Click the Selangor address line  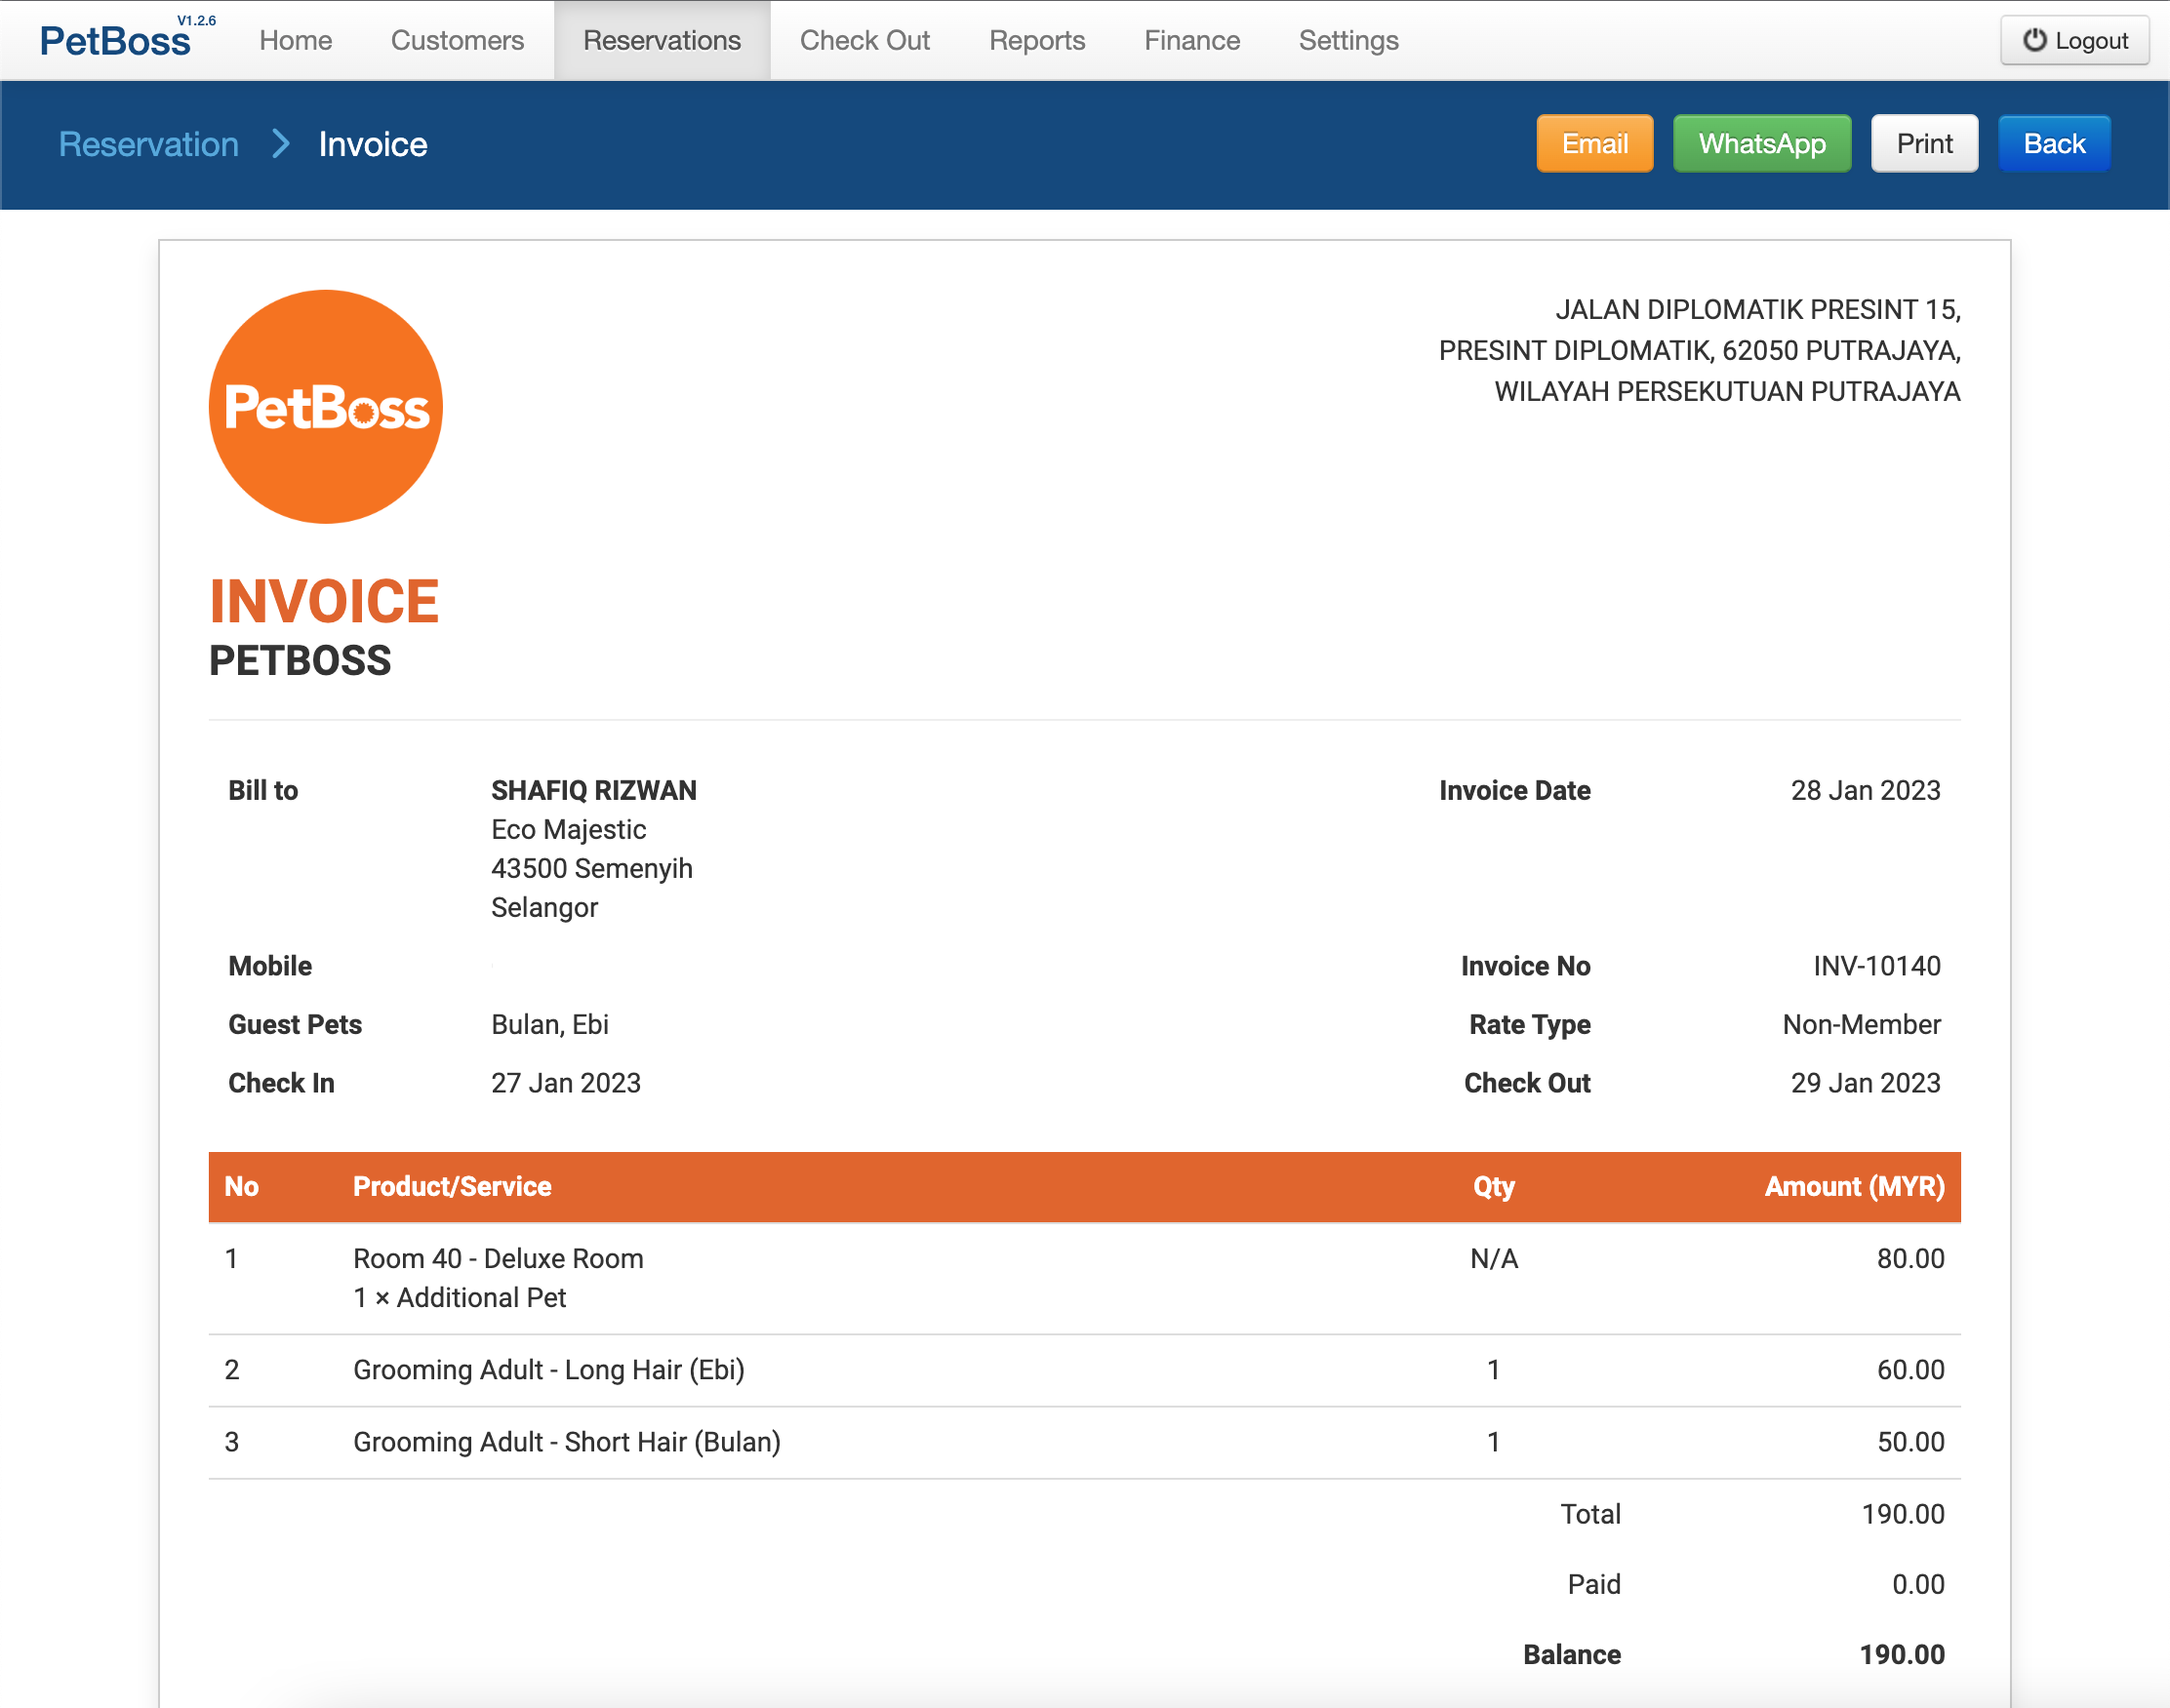click(544, 907)
